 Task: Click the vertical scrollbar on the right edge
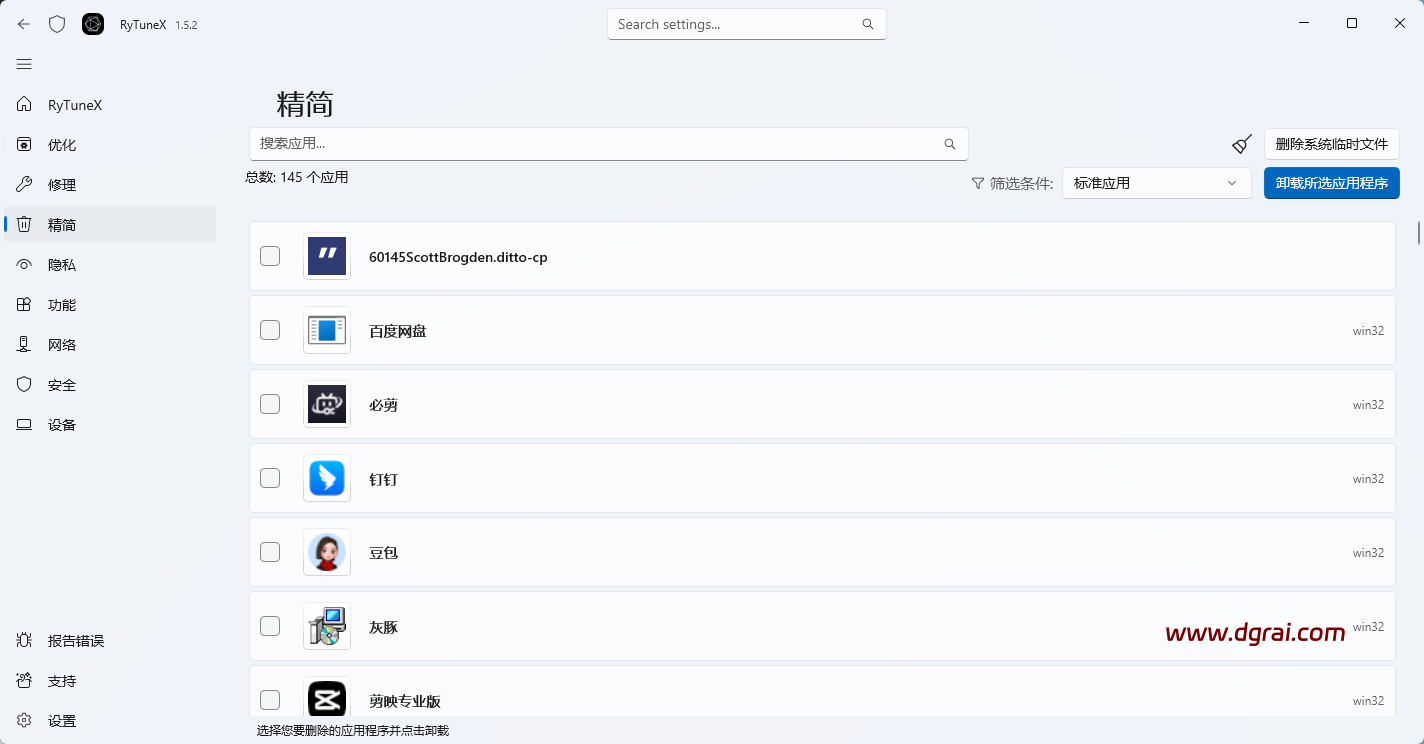1418,232
